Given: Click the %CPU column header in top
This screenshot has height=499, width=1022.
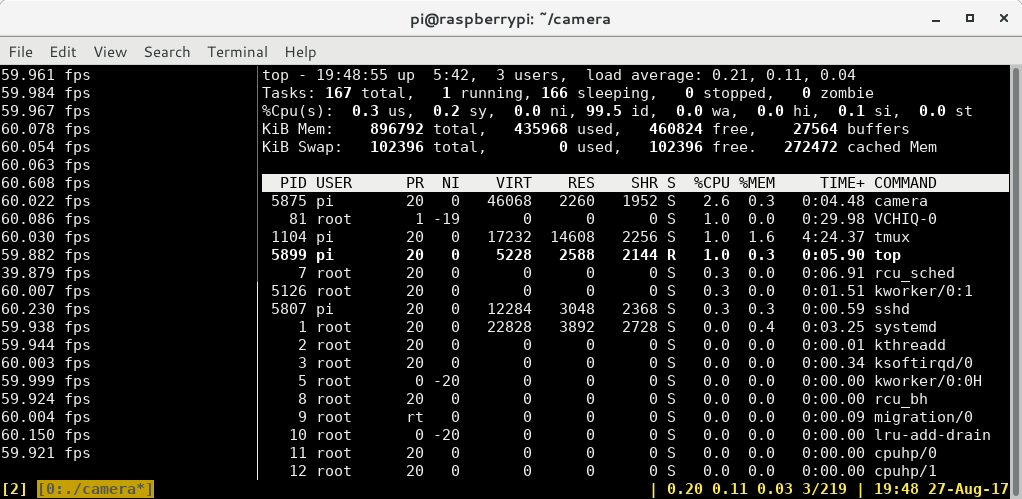Looking at the screenshot, I should coord(711,183).
